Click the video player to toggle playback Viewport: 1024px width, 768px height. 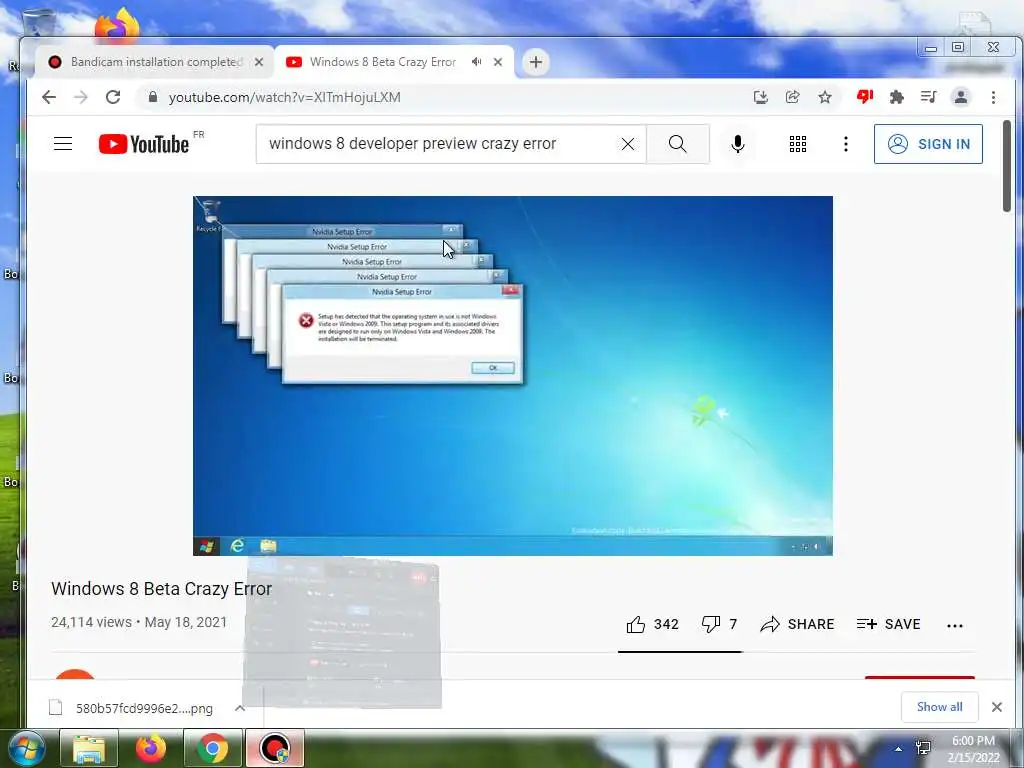513,376
